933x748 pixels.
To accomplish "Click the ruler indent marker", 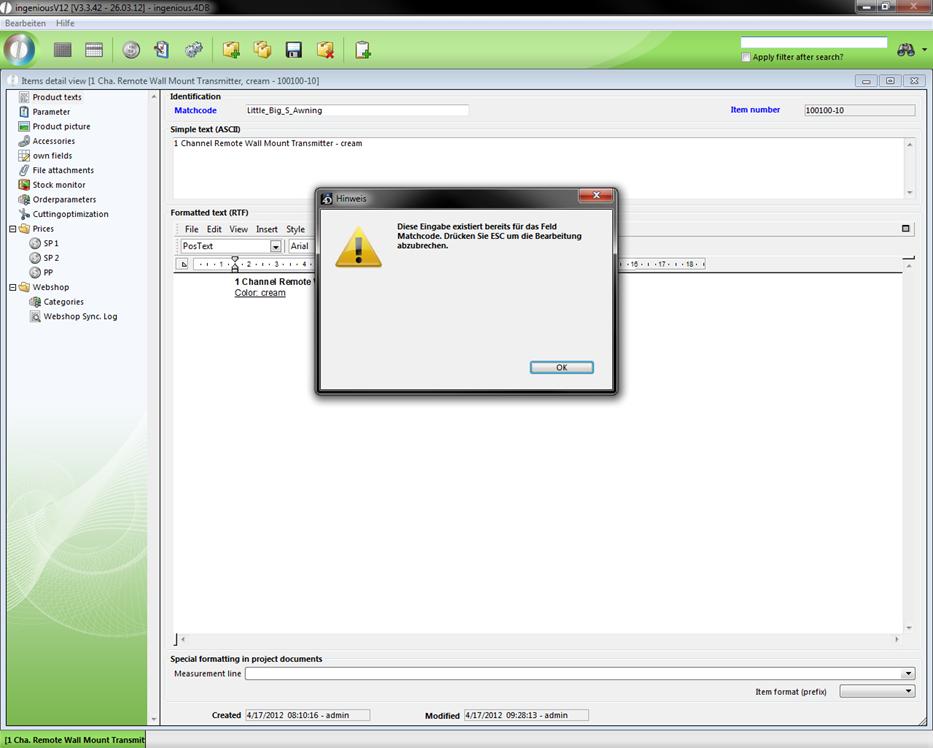I will [235, 264].
